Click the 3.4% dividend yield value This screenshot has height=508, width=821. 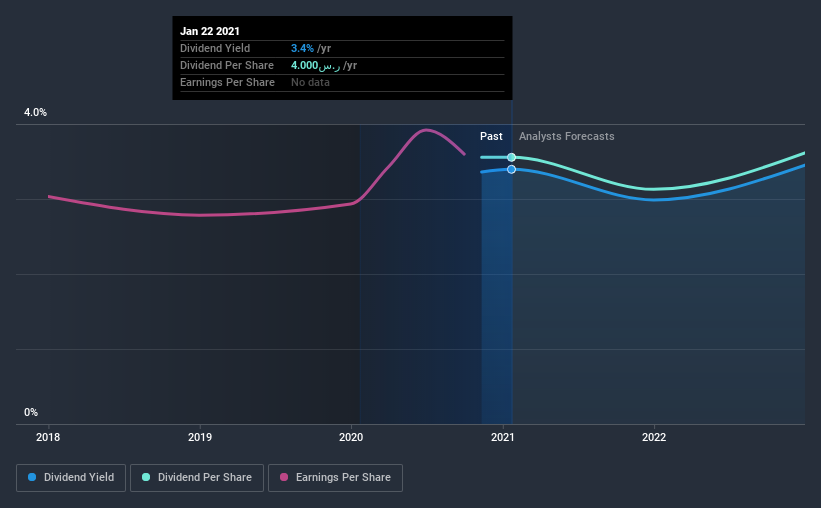pyautogui.click(x=302, y=48)
